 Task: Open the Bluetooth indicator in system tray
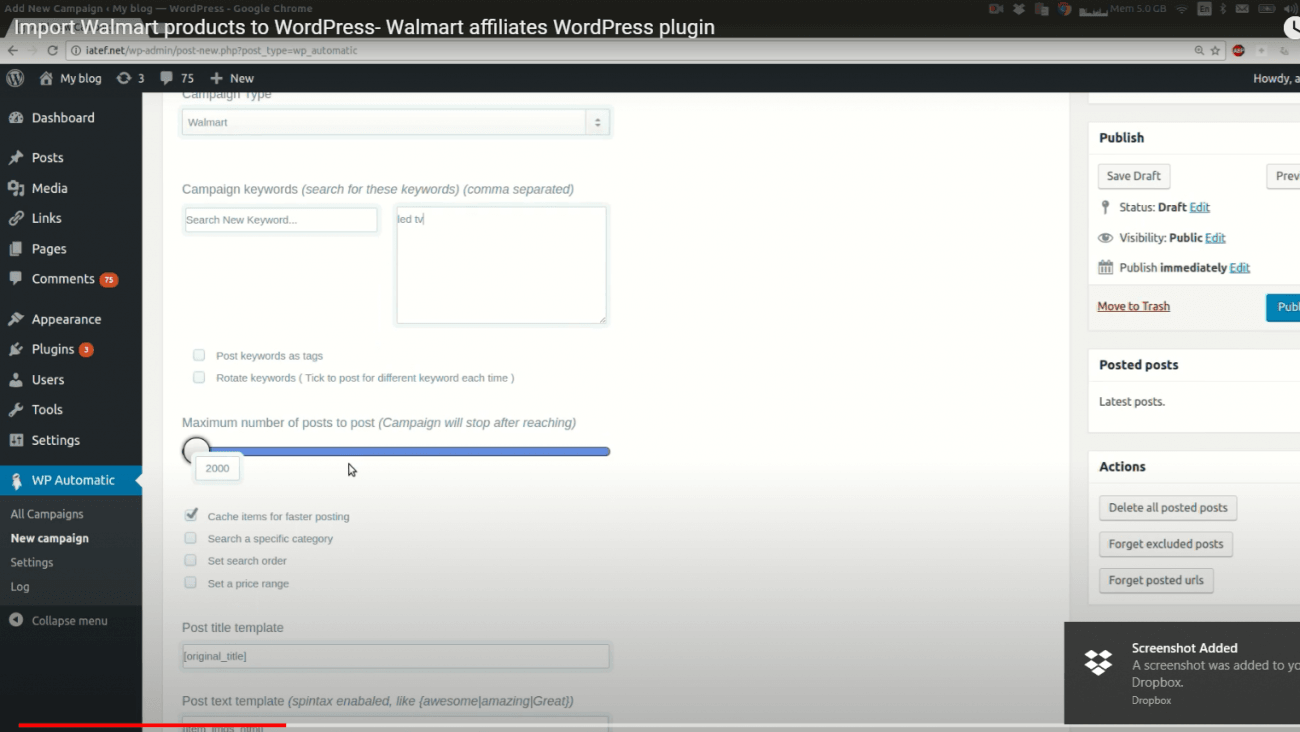pos(1222,9)
